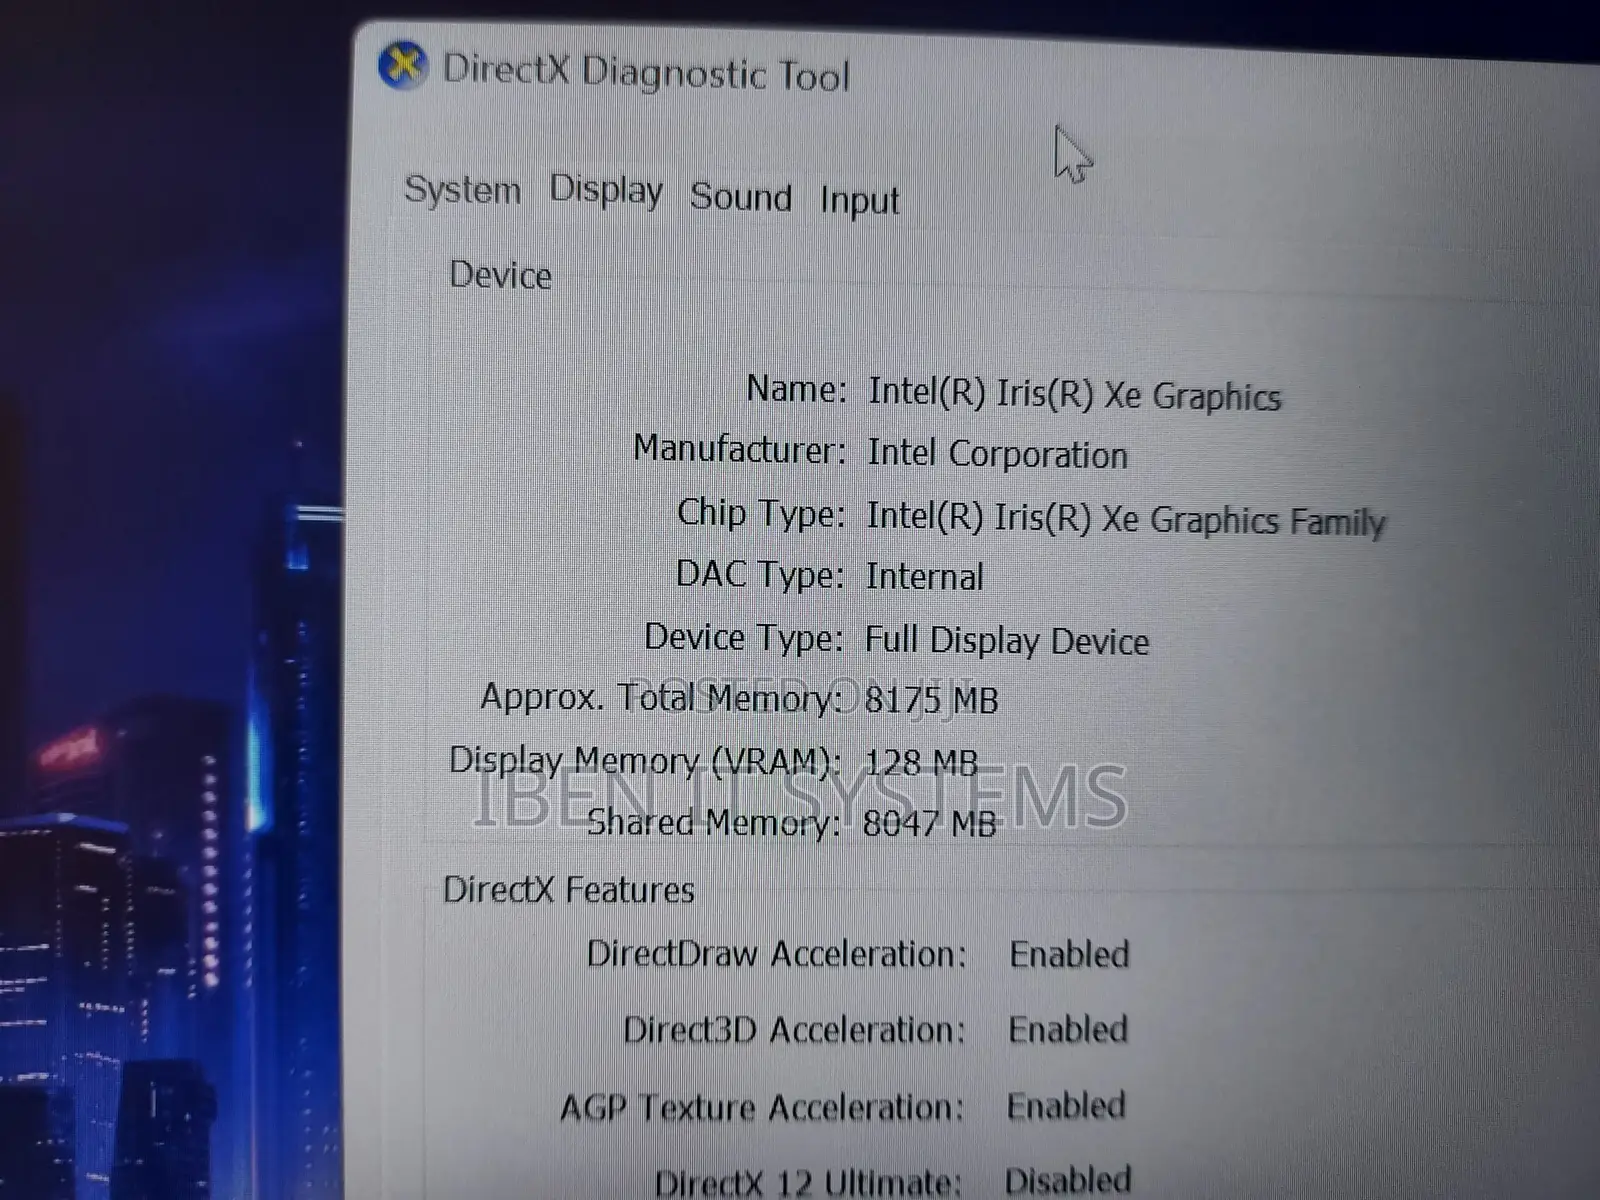Select the "Internal" DAC type value
The image size is (1600, 1200).
coord(924,577)
